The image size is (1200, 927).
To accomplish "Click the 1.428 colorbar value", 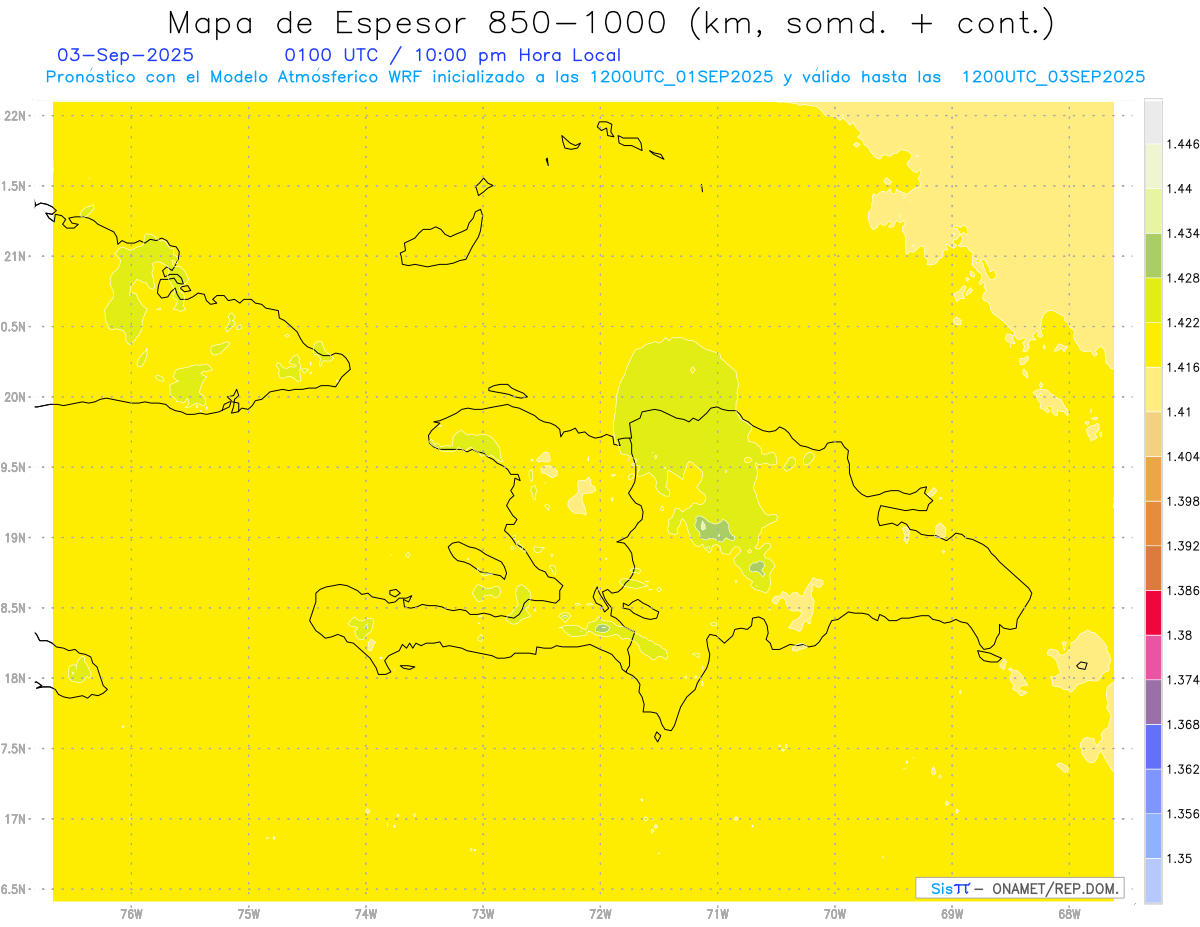I will pyautogui.click(x=1183, y=278).
